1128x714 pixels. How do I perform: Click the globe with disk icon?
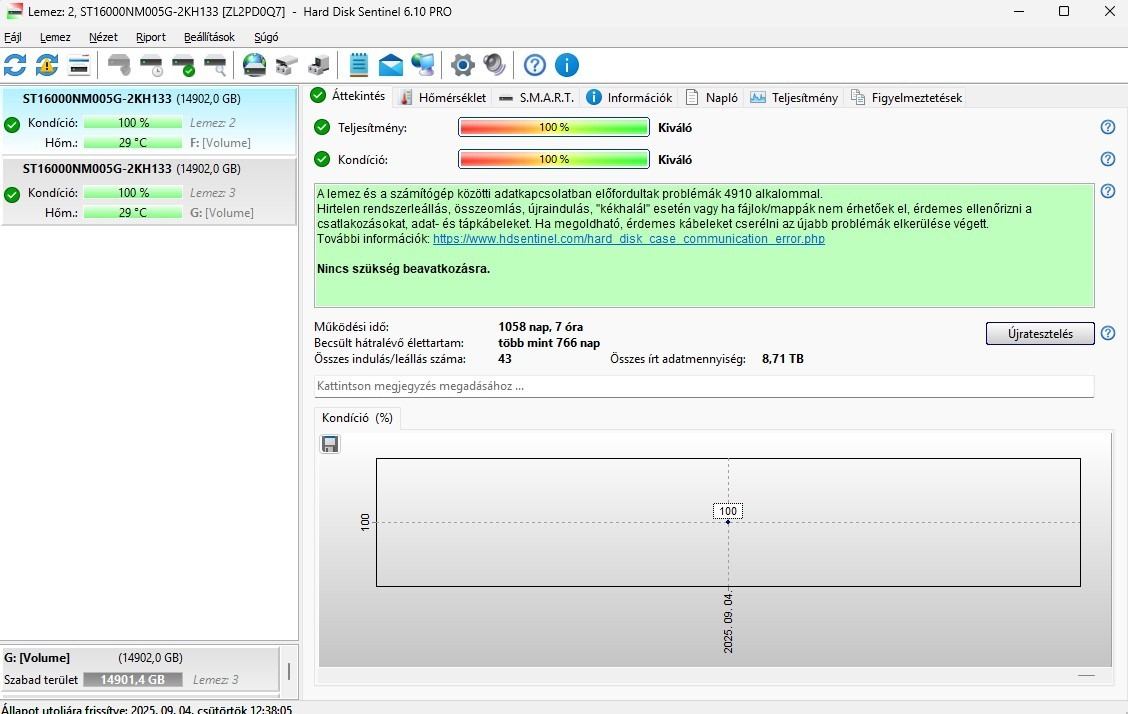[x=254, y=65]
